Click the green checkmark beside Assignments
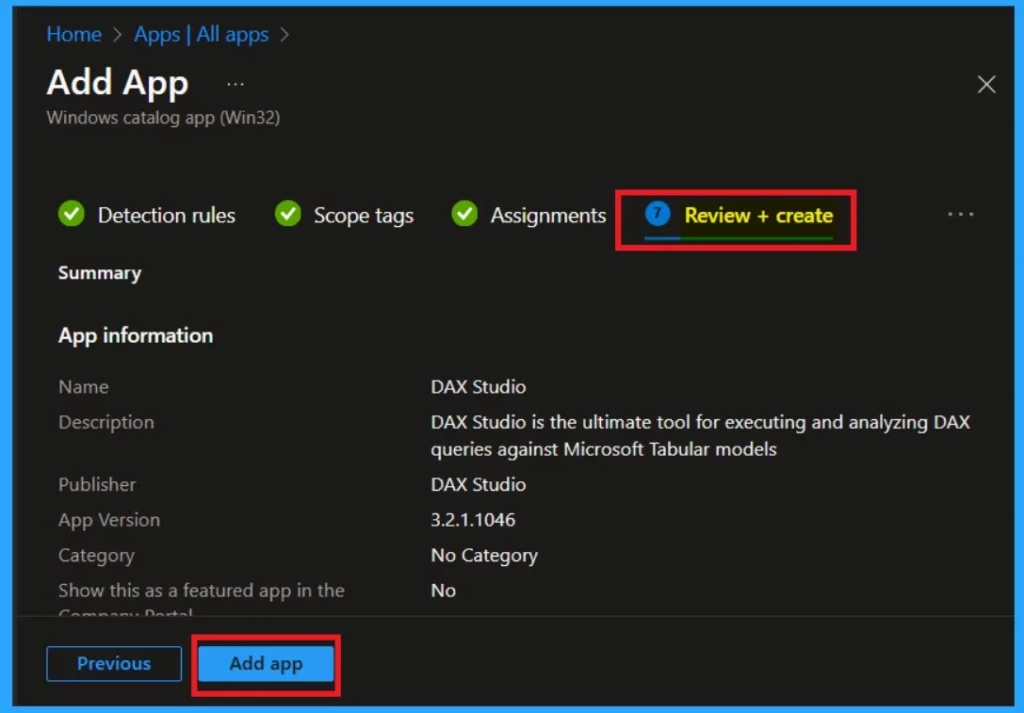Viewport: 1024px width, 713px height. click(464, 214)
